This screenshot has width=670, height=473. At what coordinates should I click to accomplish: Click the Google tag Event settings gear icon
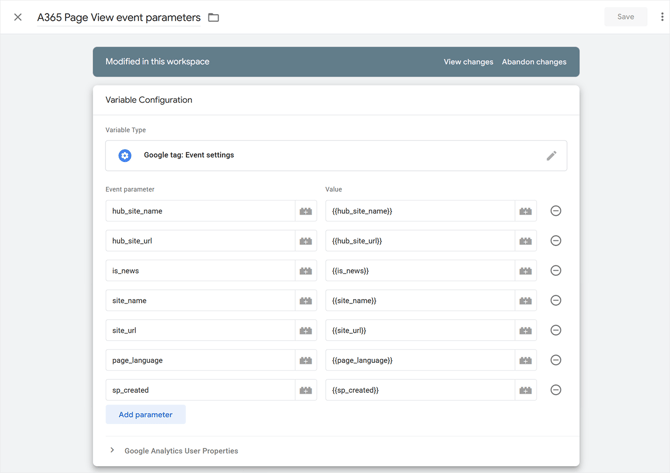[125, 156]
